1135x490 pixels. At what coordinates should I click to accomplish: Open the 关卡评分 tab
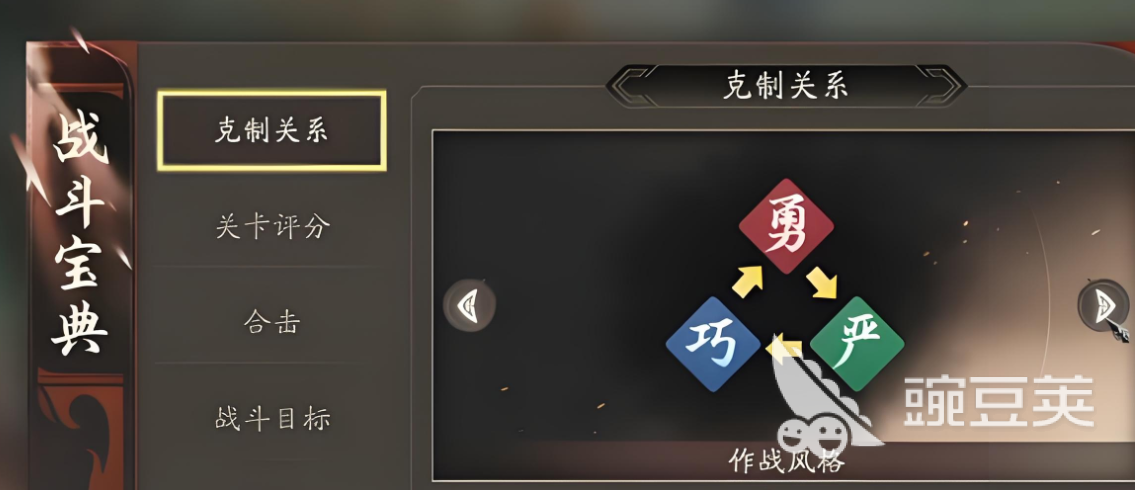272,227
